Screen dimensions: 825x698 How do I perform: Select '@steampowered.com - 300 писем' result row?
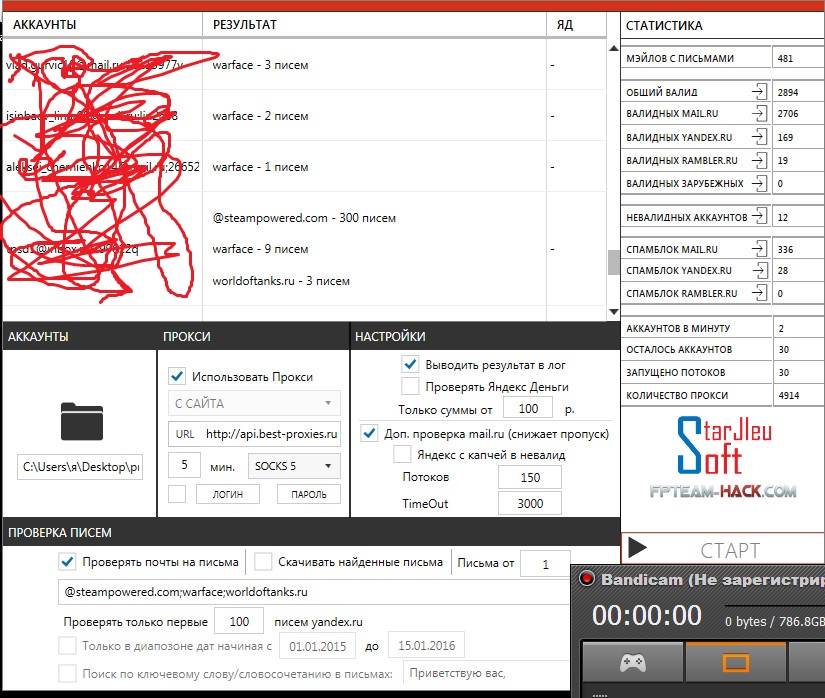click(304, 218)
